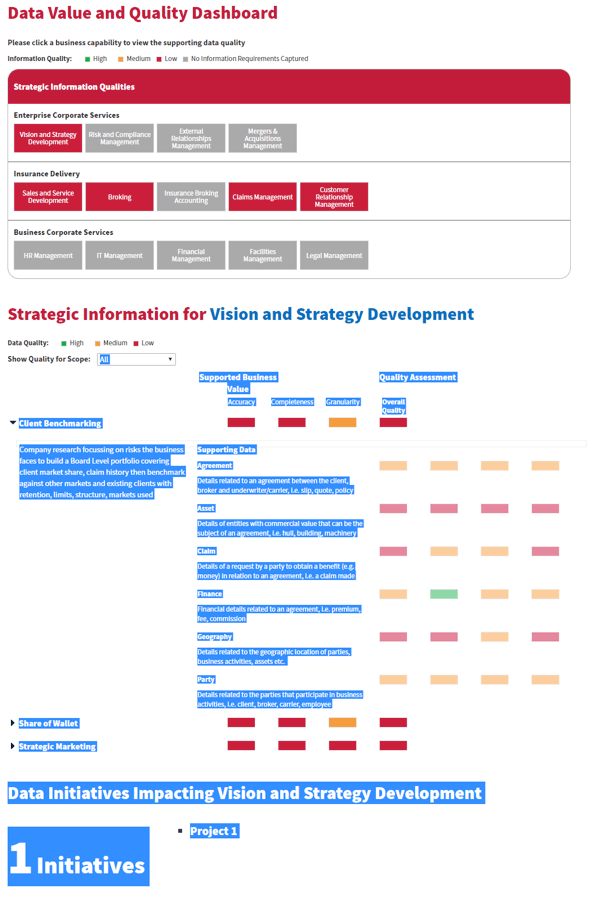The image size is (589, 900).
Task: Choose Customer Relationship Management tile
Action: (334, 197)
